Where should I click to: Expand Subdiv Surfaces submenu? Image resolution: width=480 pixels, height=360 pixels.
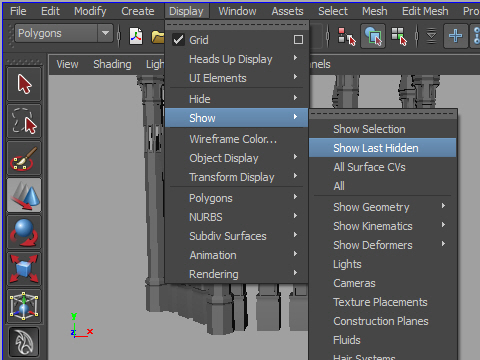click(x=236, y=236)
